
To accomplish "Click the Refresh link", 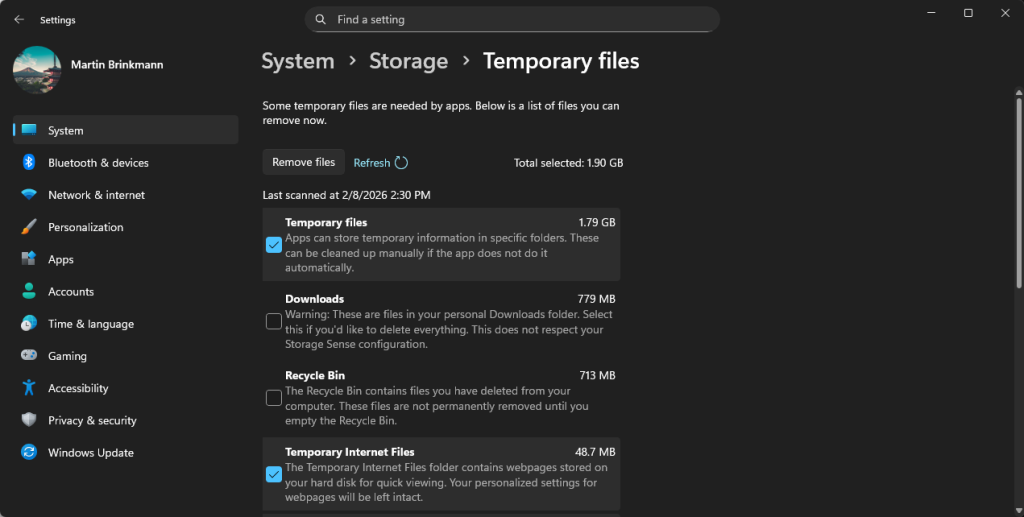I will tap(372, 163).
